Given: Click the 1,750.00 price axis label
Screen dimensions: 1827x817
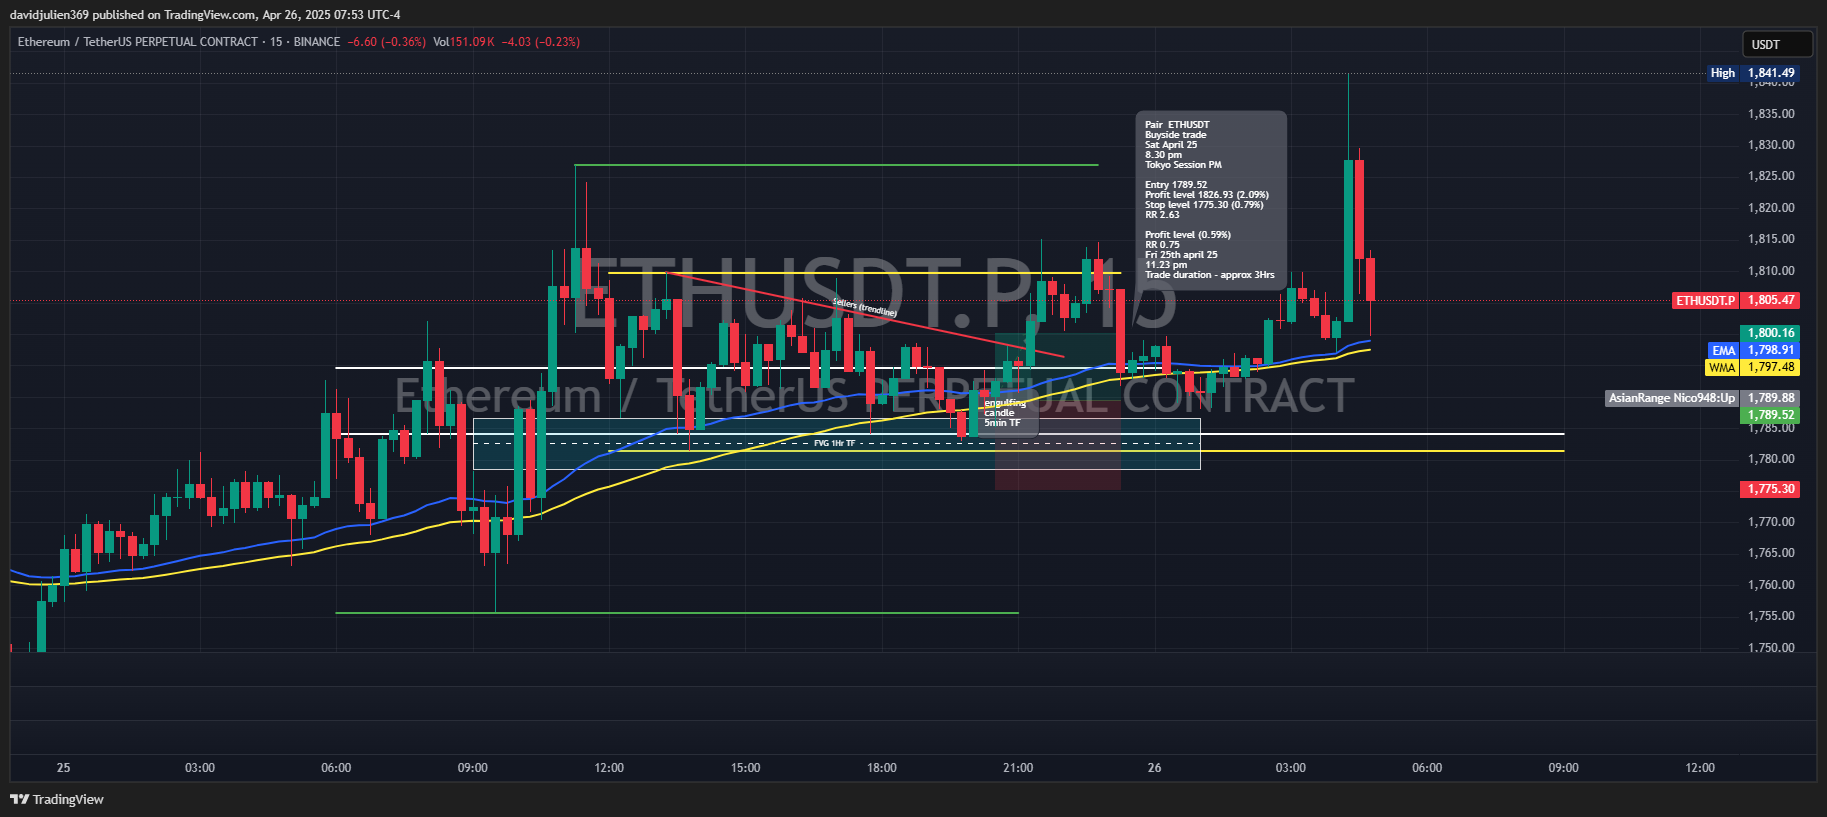Looking at the screenshot, I should click(x=1771, y=648).
